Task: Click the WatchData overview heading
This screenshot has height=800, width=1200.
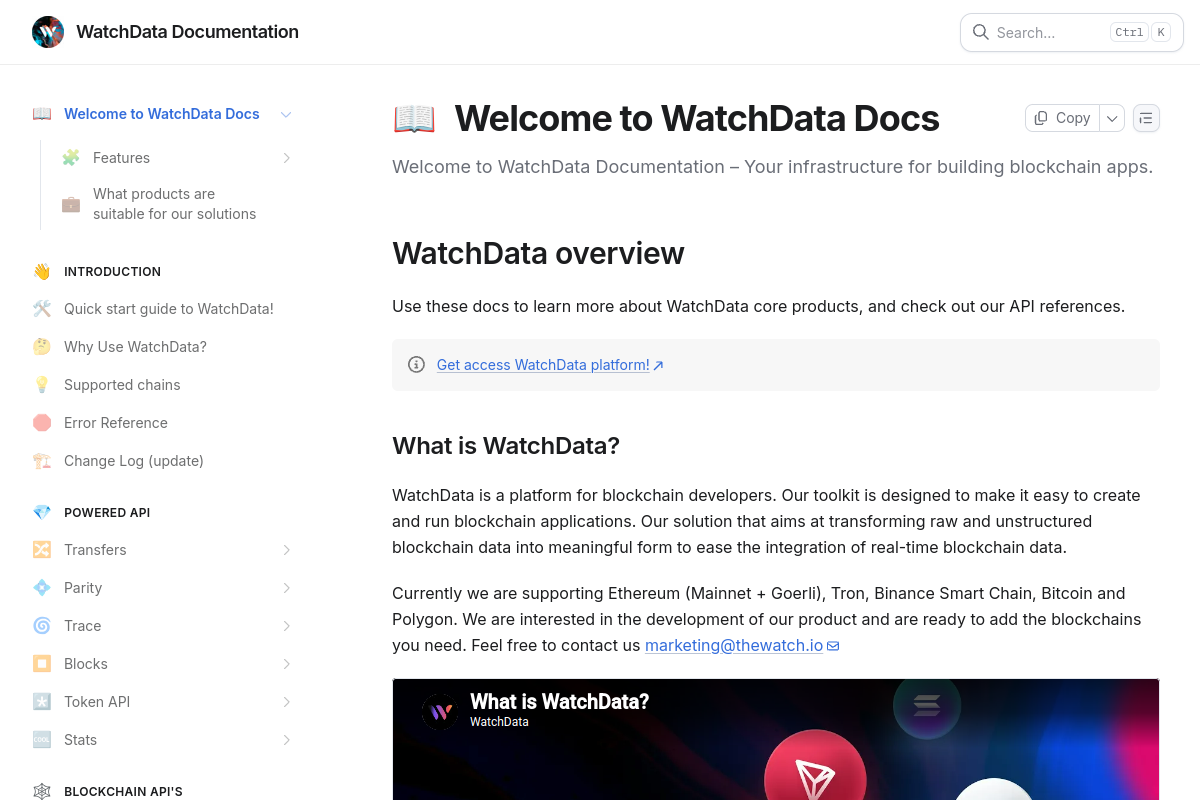Action: 538,254
